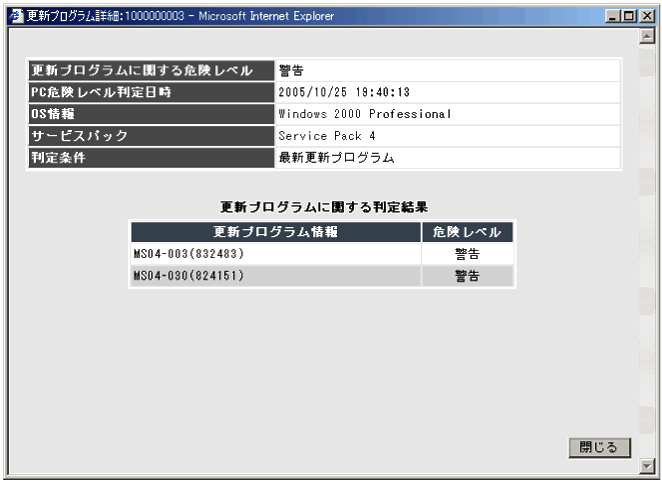
Task: Click the 危険レベル column header
Action: (467, 232)
